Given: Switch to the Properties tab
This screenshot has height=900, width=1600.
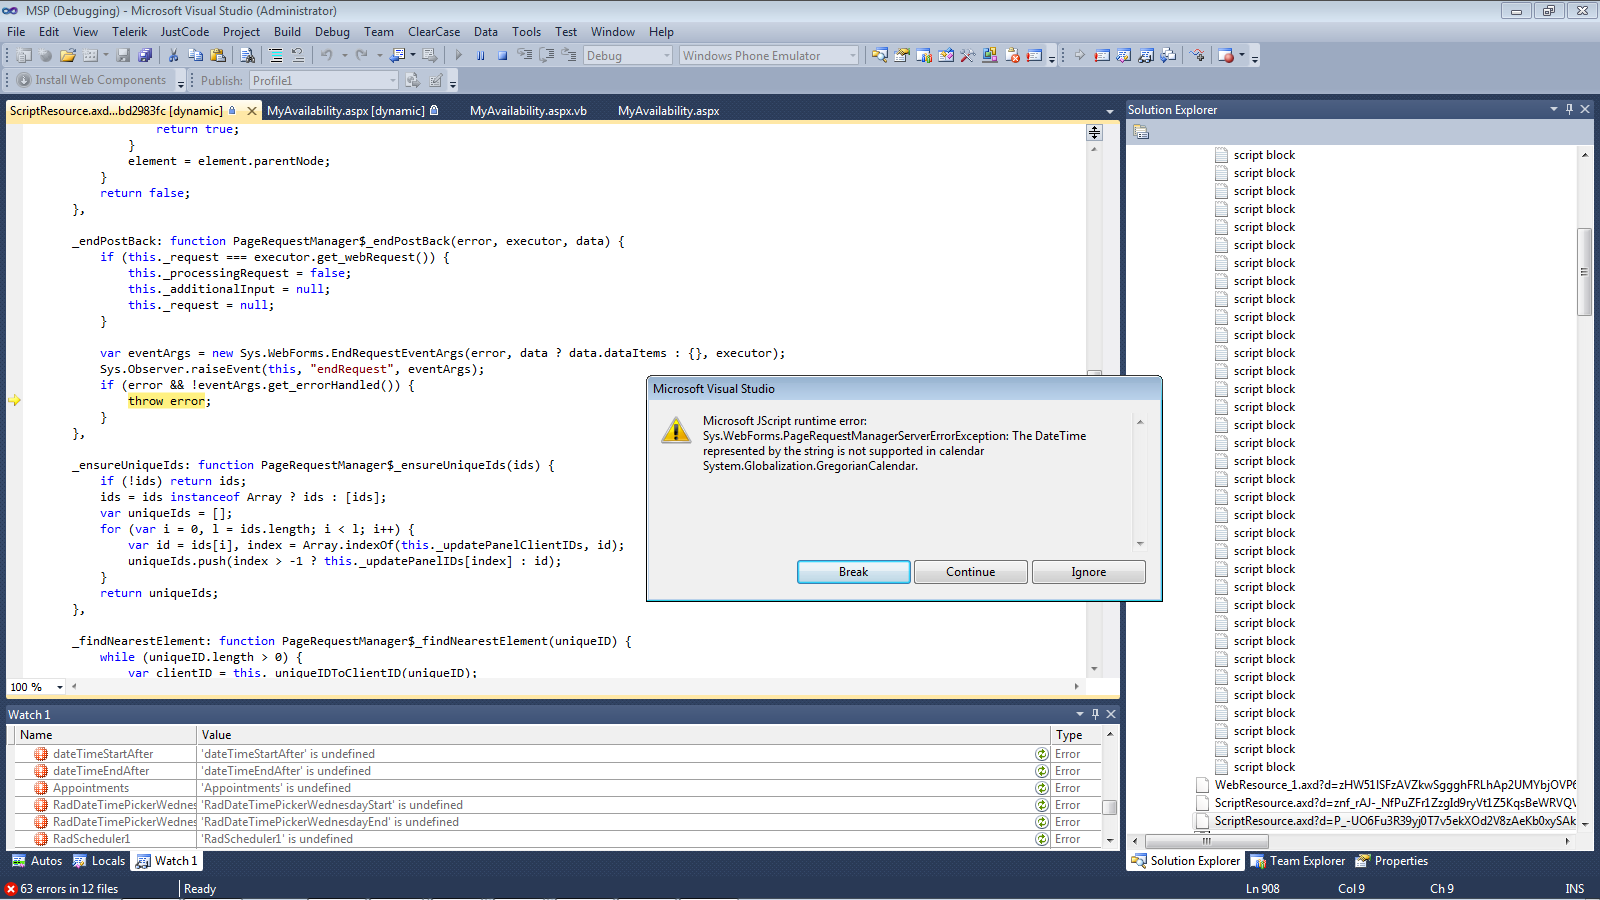Looking at the screenshot, I should tap(1391, 861).
